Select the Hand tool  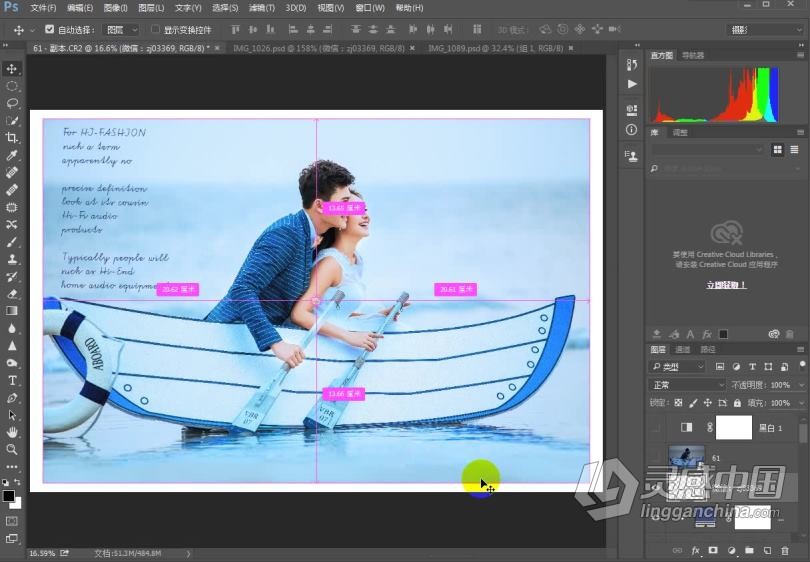tap(11, 432)
